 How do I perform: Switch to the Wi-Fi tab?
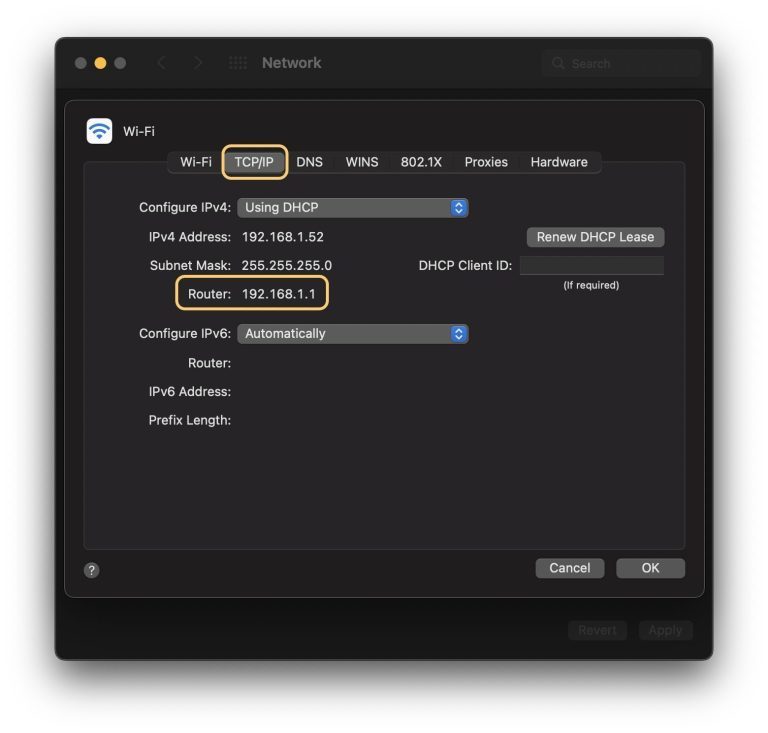click(x=196, y=162)
